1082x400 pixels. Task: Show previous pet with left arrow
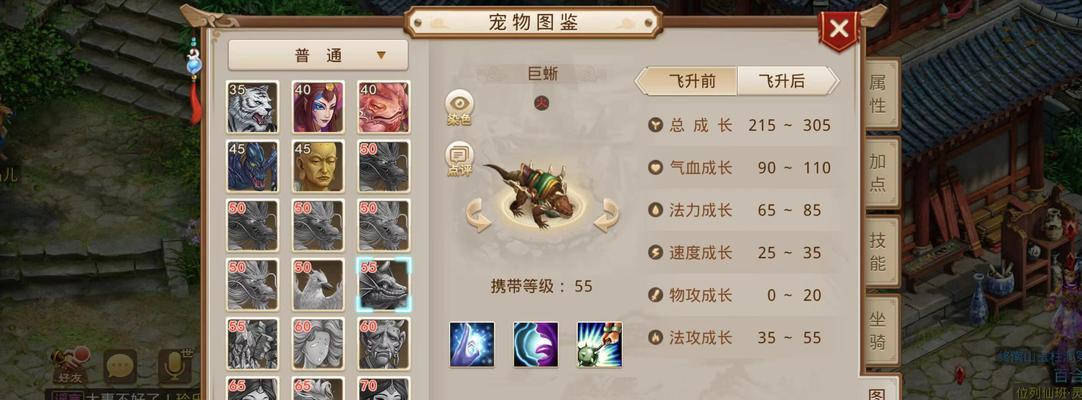coord(478,215)
